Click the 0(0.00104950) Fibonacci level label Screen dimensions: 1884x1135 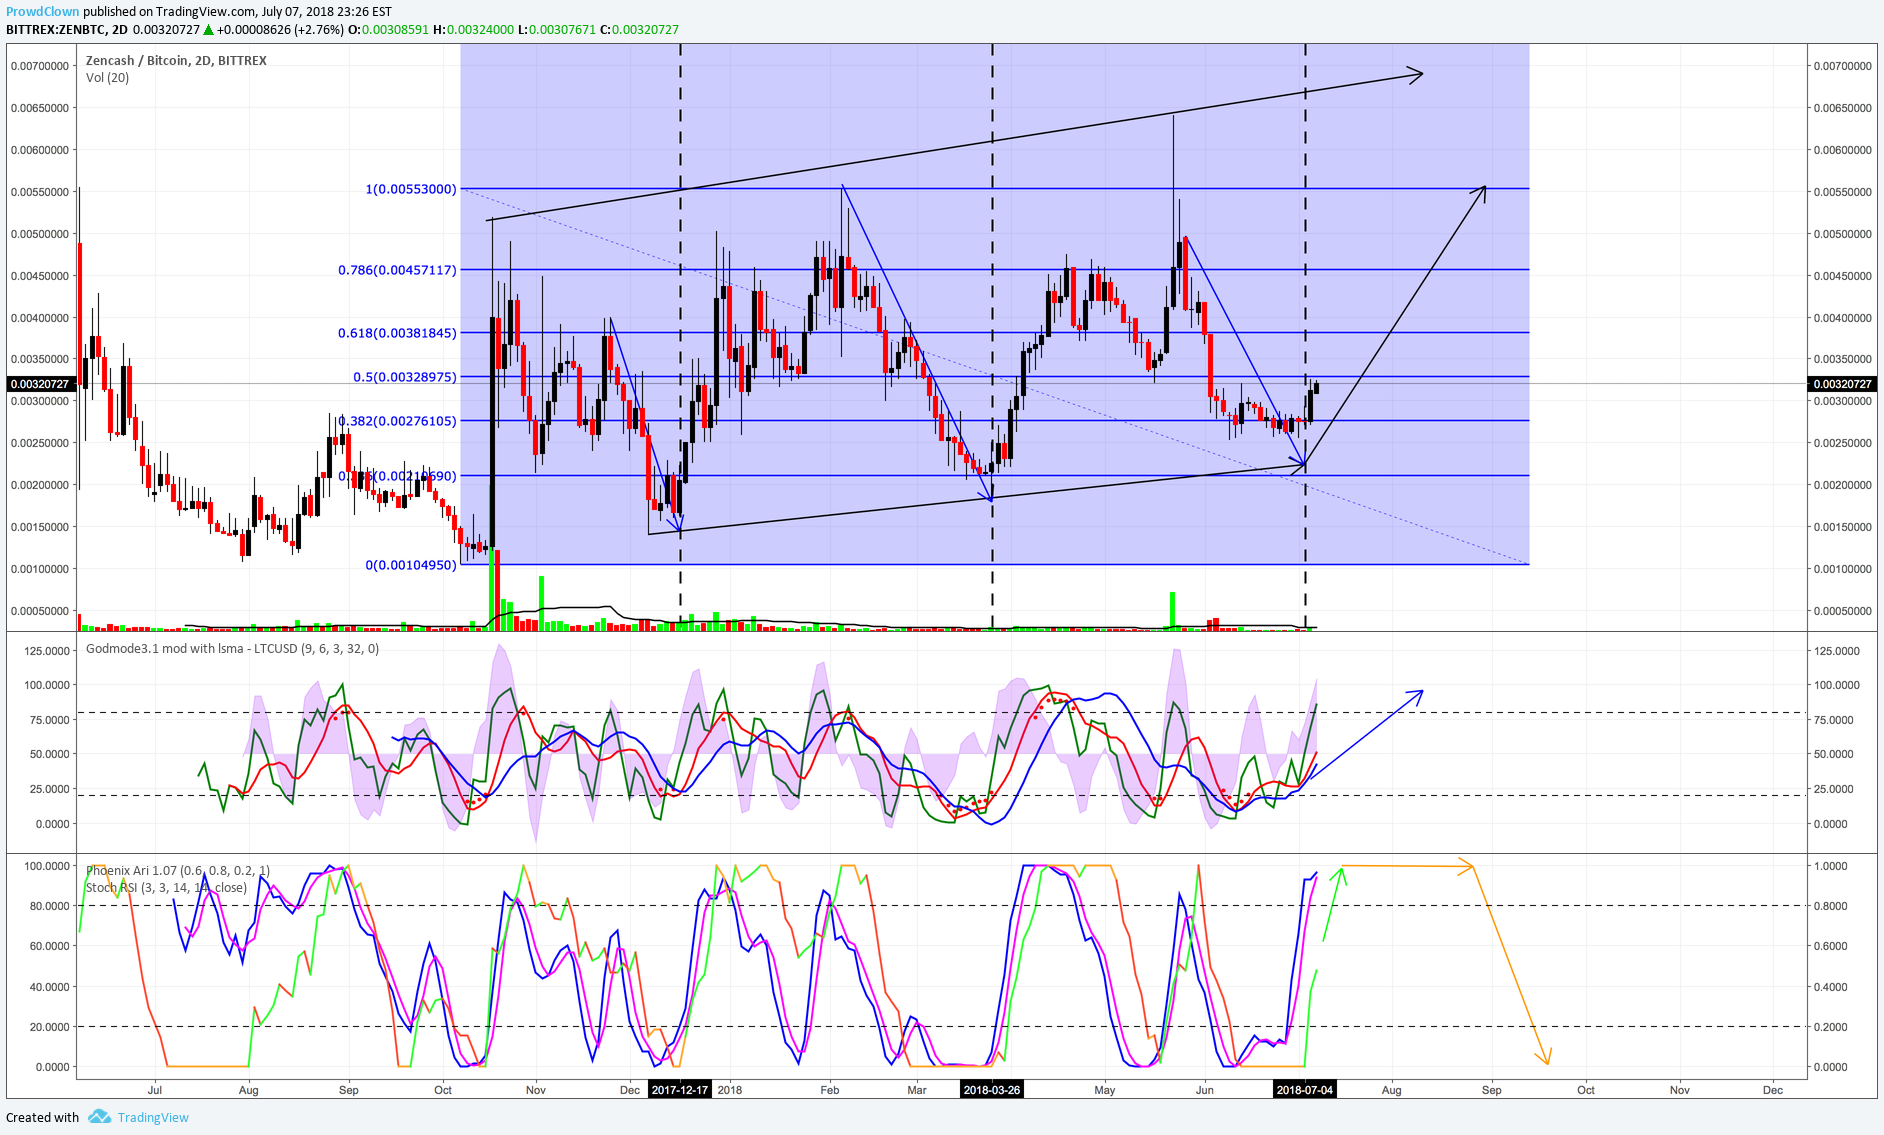411,565
